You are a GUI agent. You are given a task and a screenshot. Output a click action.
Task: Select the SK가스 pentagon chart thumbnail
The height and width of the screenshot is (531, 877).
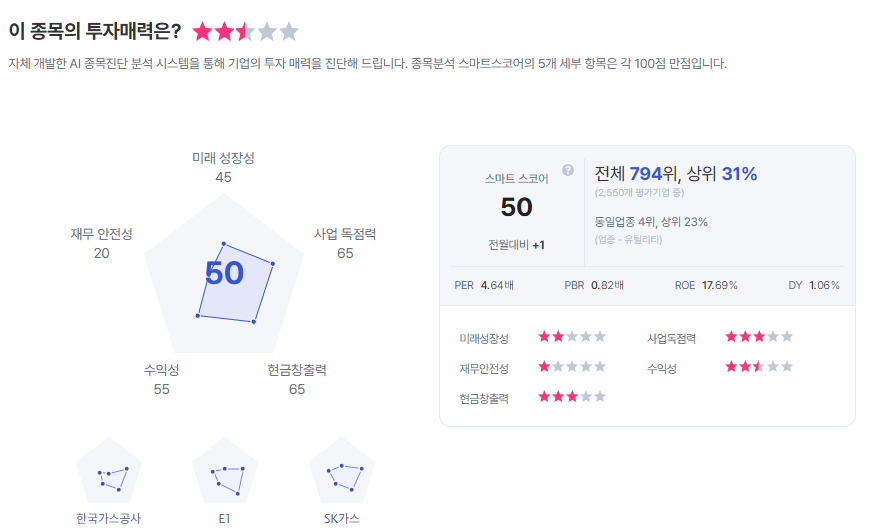342,472
